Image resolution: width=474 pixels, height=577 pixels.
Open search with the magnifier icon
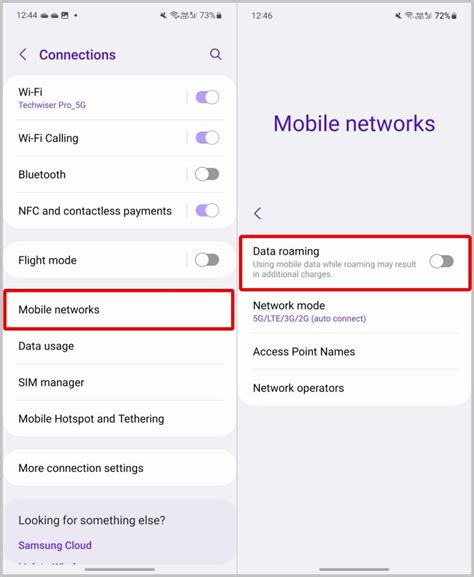point(216,54)
